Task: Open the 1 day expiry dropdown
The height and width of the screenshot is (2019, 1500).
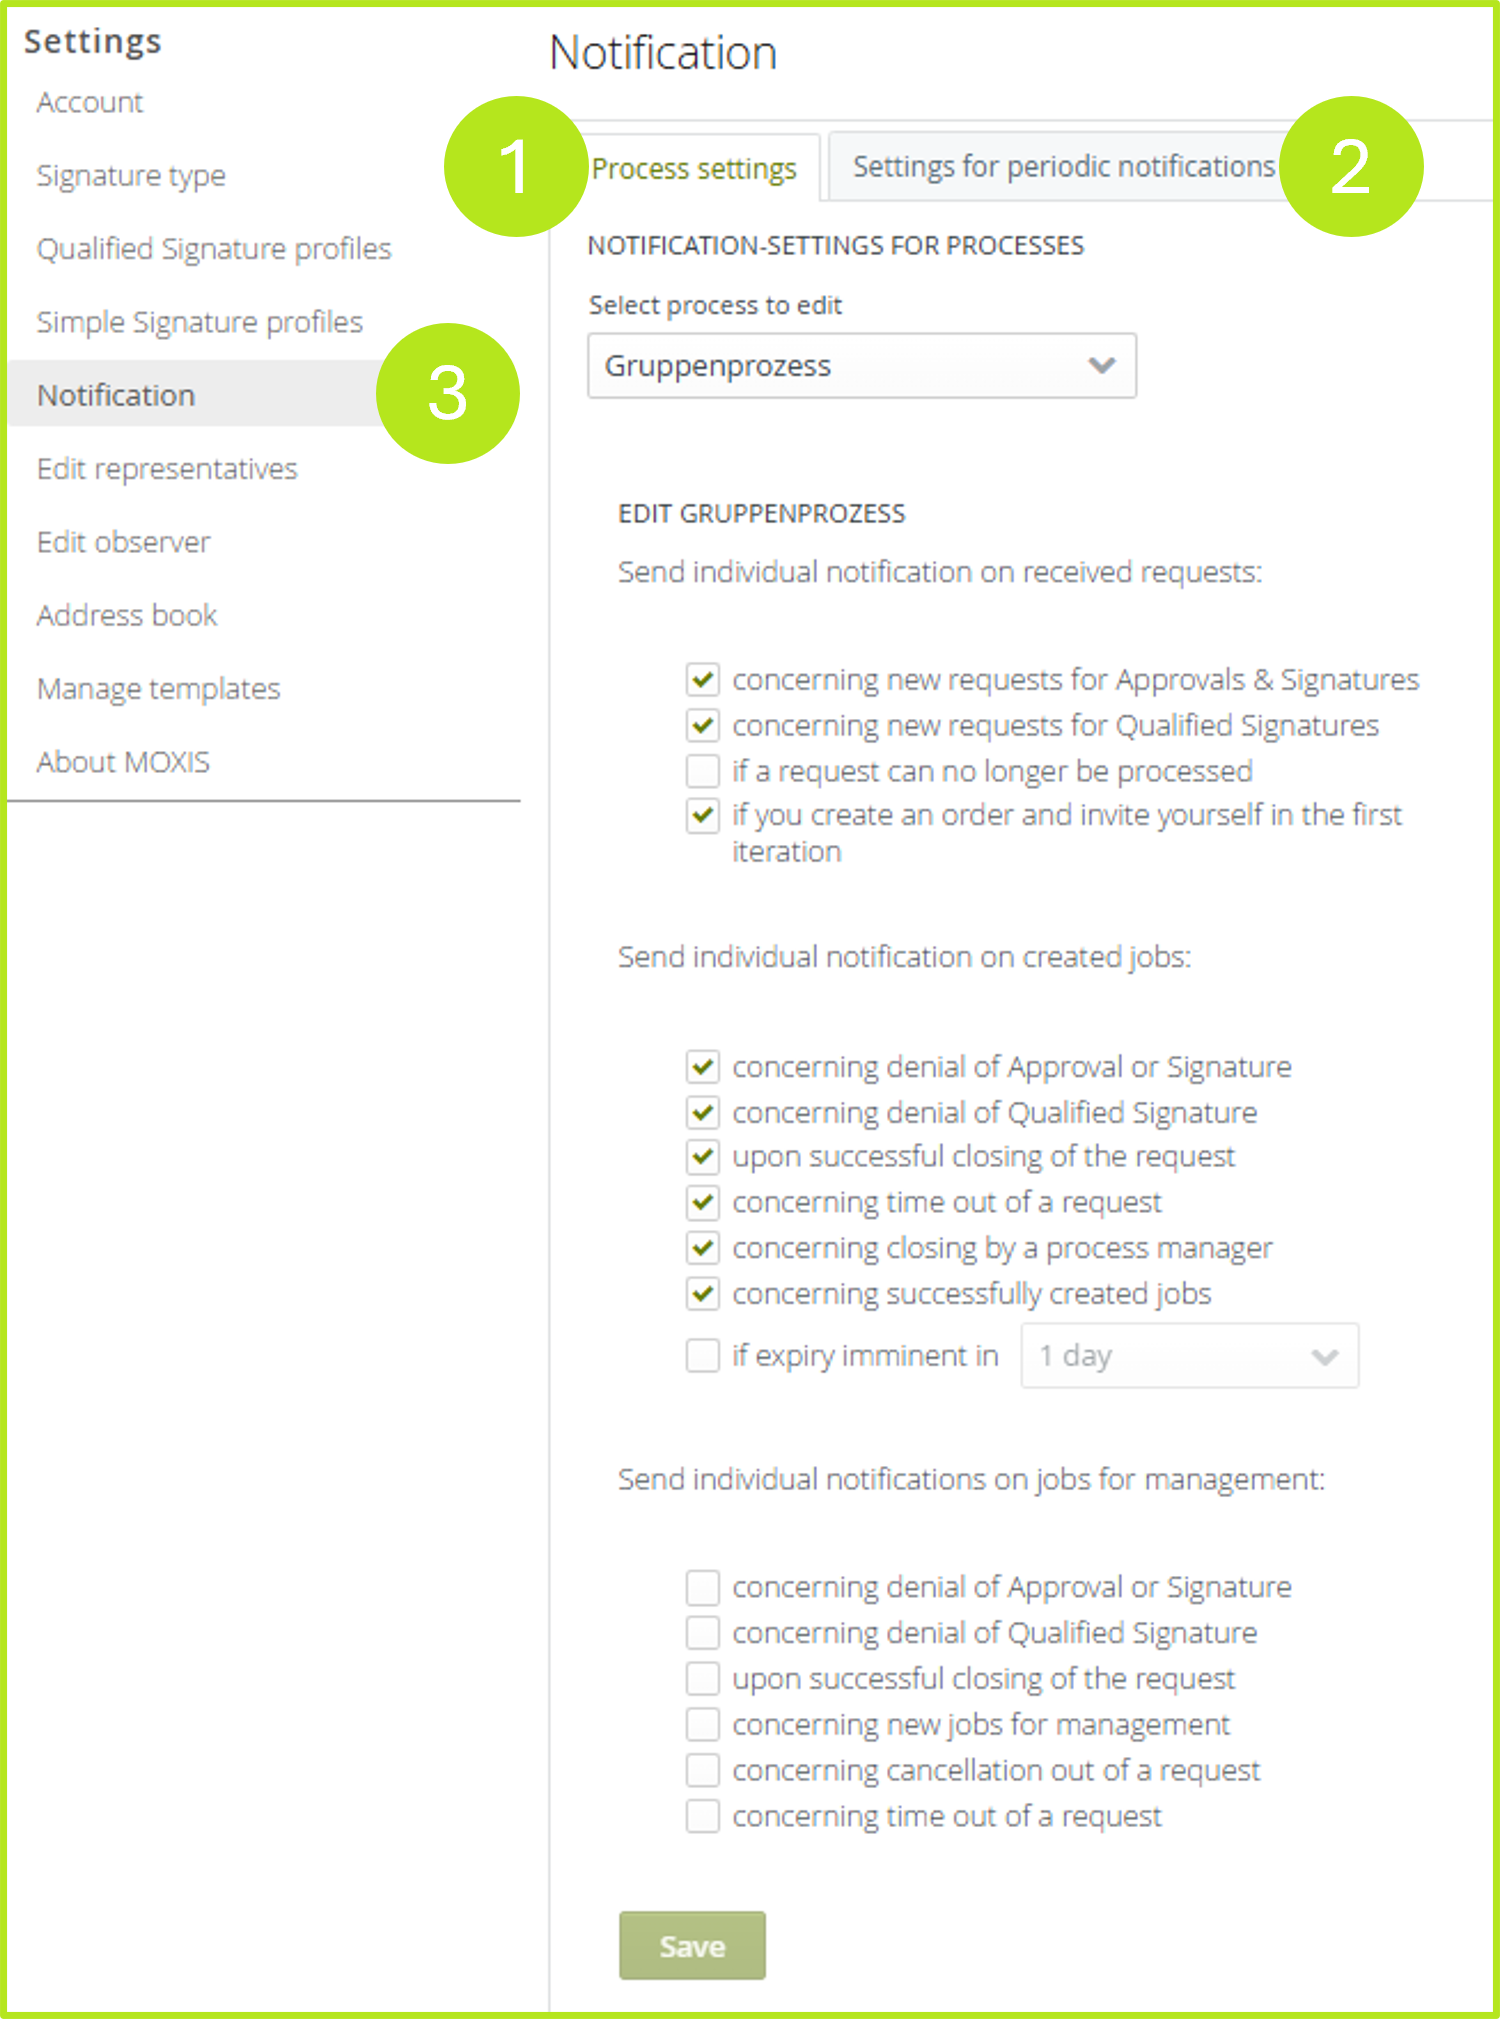Action: pyautogui.click(x=1188, y=1356)
